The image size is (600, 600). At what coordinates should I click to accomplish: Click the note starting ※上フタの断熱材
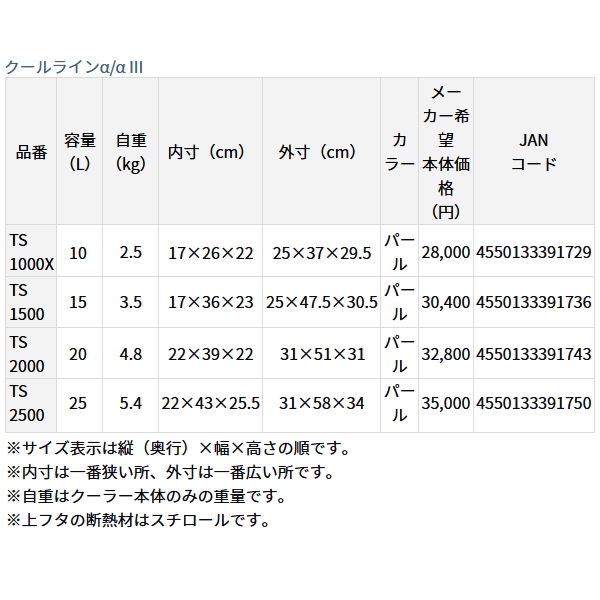[x=138, y=520]
